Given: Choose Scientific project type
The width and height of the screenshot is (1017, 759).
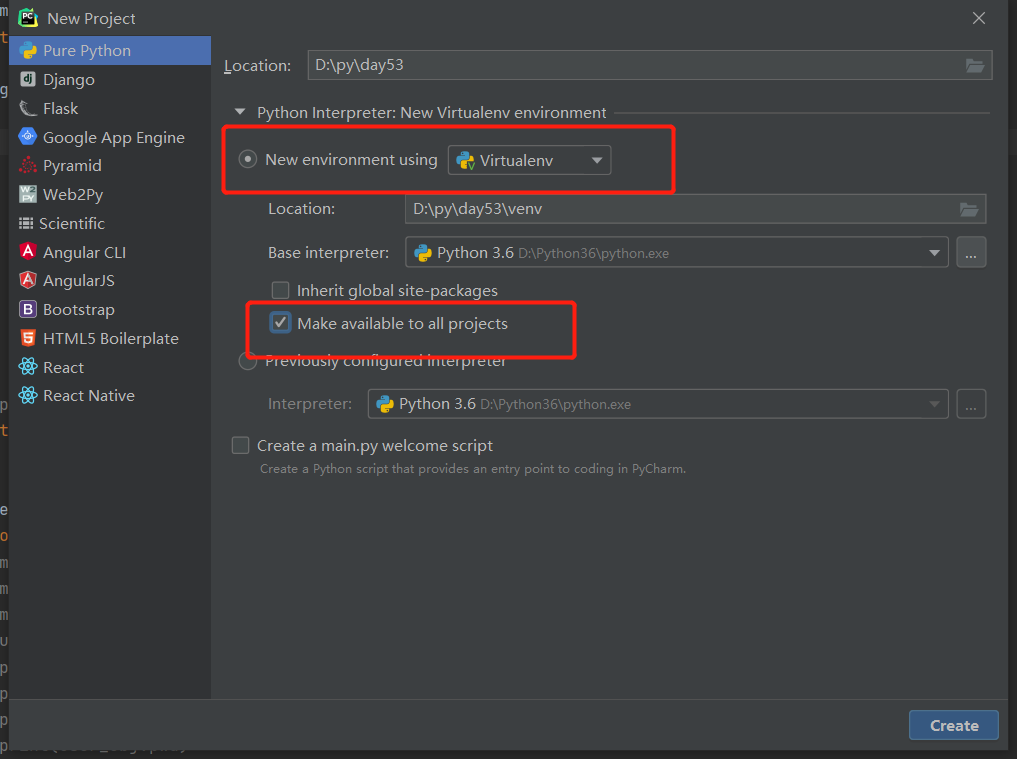Looking at the screenshot, I should click(x=72, y=223).
